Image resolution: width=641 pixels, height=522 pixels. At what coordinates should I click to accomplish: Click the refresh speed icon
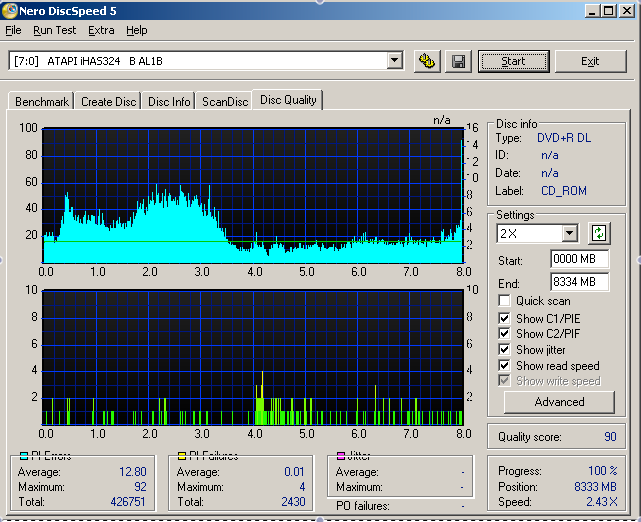click(x=599, y=233)
